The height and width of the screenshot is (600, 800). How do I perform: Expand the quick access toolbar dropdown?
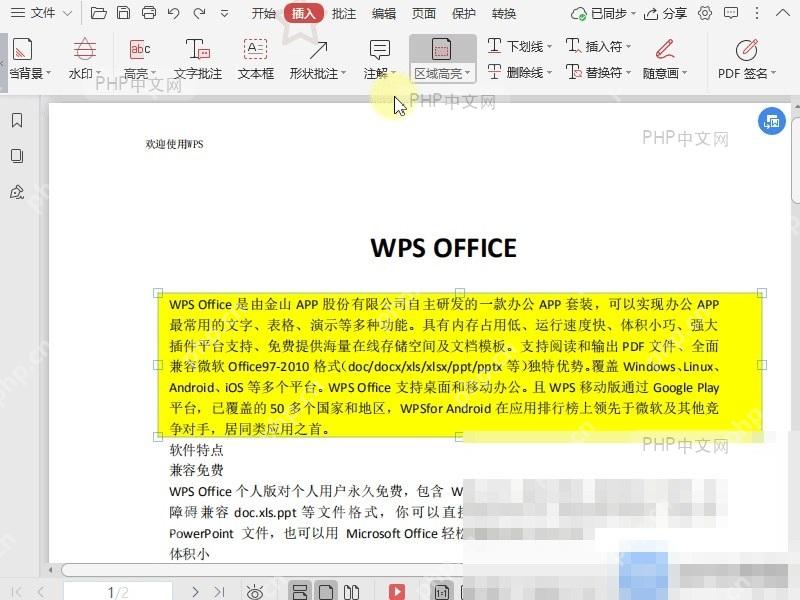[224, 14]
